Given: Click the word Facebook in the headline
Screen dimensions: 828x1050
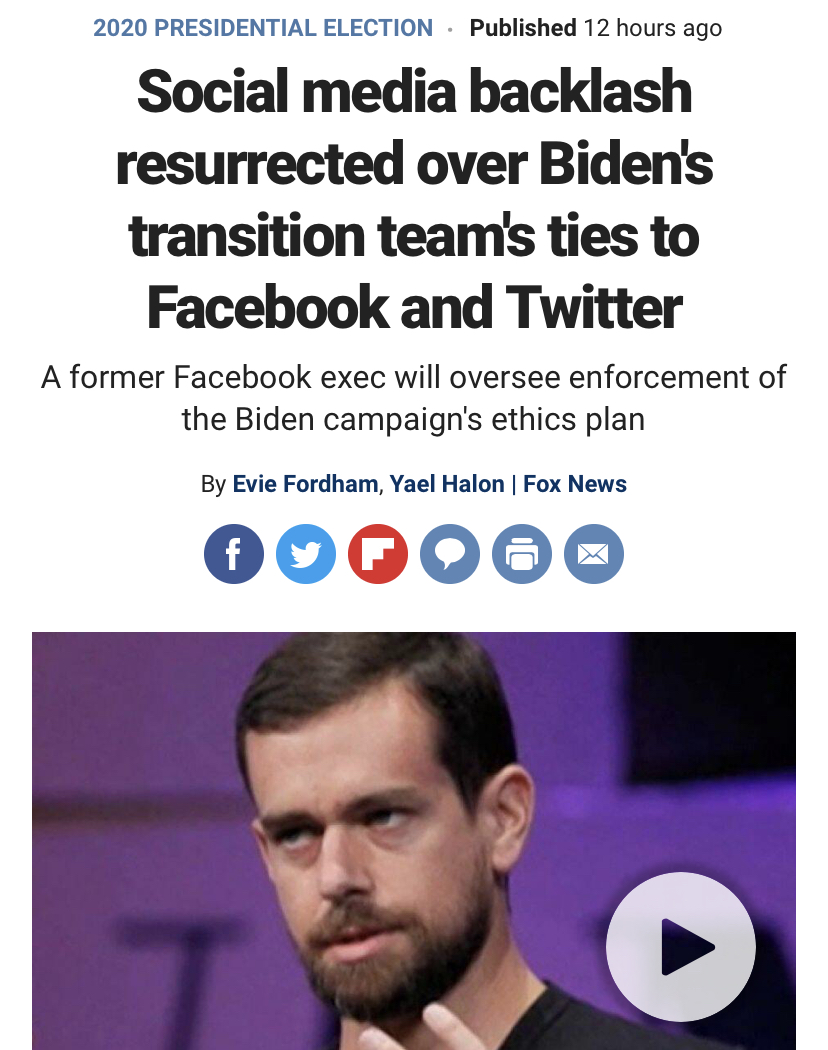Looking at the screenshot, I should (268, 307).
